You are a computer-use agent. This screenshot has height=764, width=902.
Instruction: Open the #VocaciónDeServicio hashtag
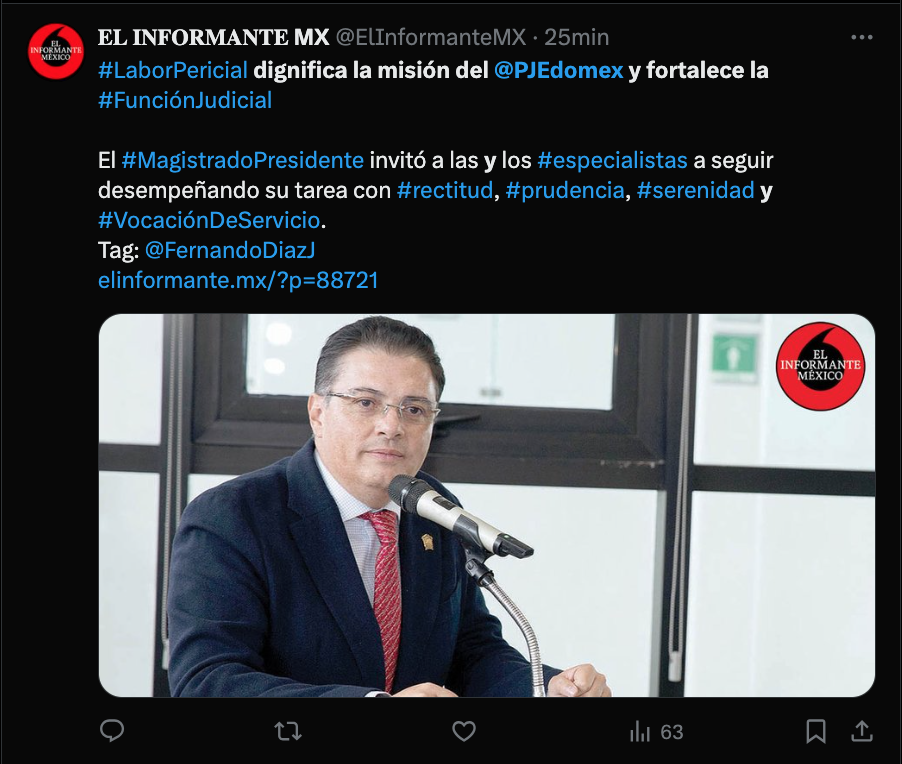click(209, 220)
